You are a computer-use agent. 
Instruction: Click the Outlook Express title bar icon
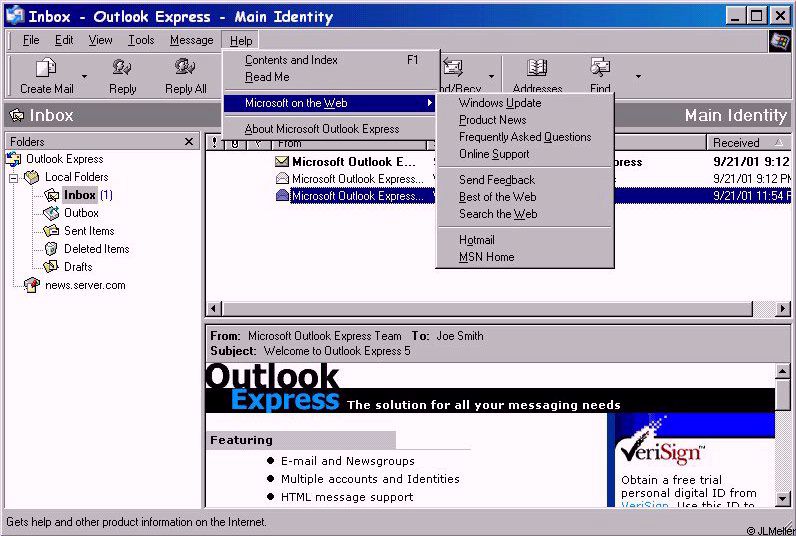tap(14, 14)
